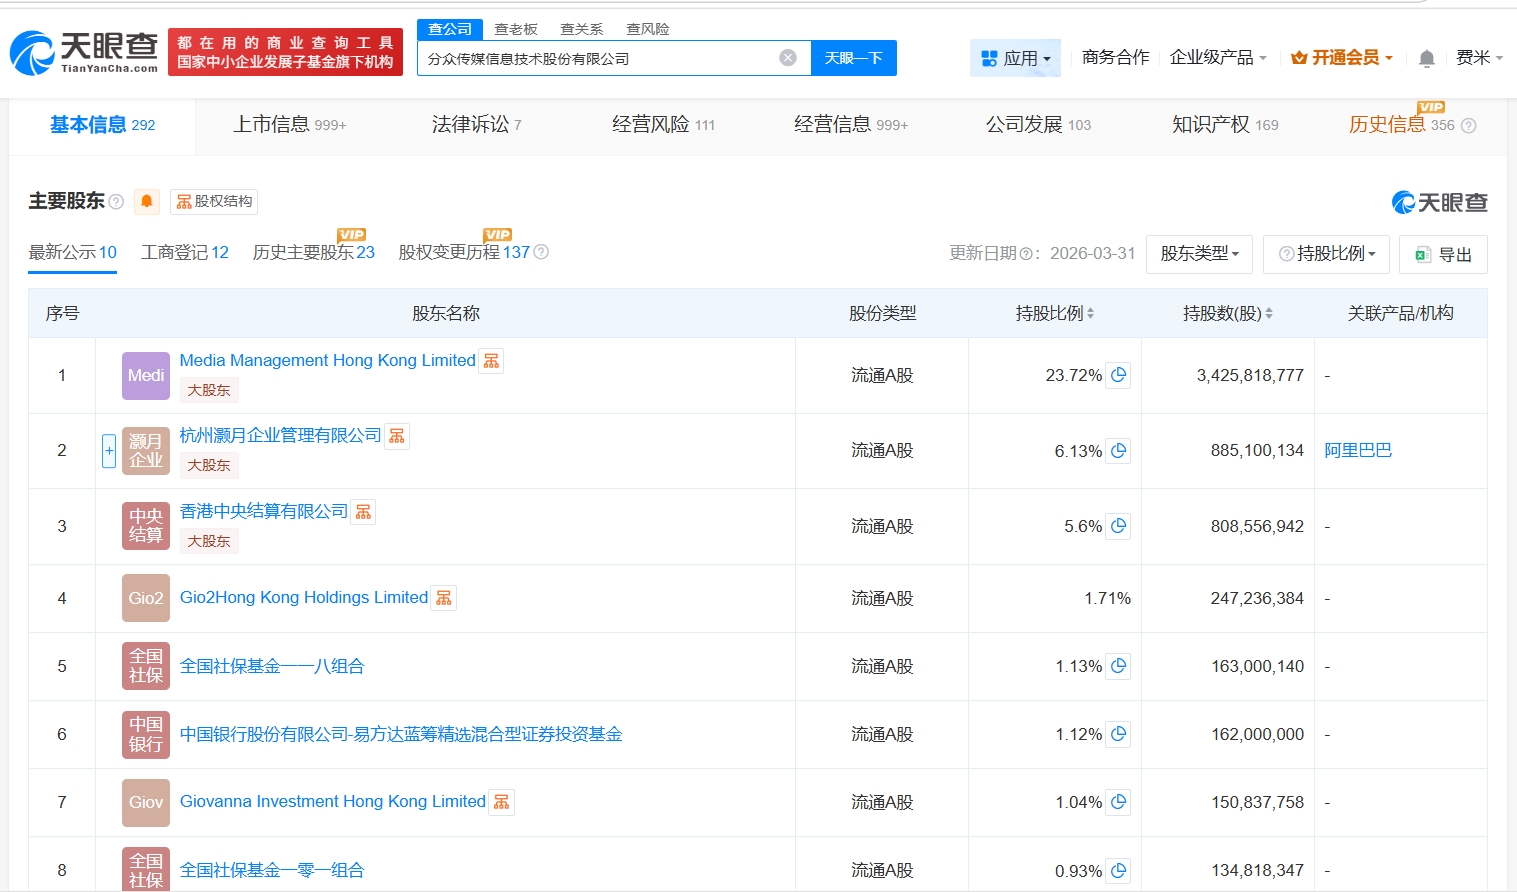This screenshot has height=892, width=1517.
Task: View equity structure icon for Giovanna Investment
Action: [x=502, y=802]
